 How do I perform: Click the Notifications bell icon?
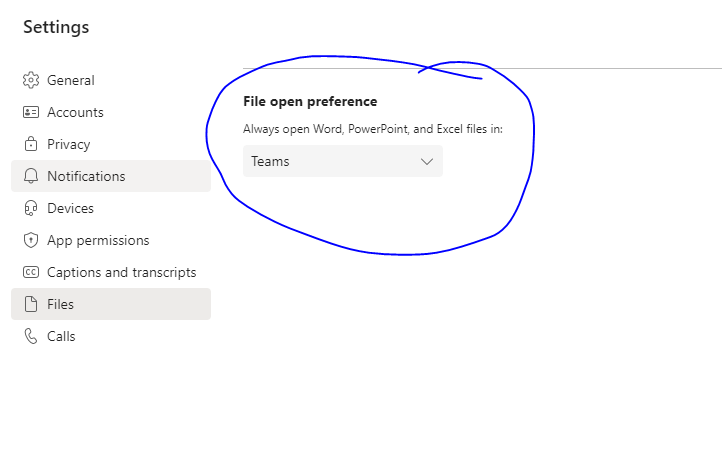(x=31, y=176)
